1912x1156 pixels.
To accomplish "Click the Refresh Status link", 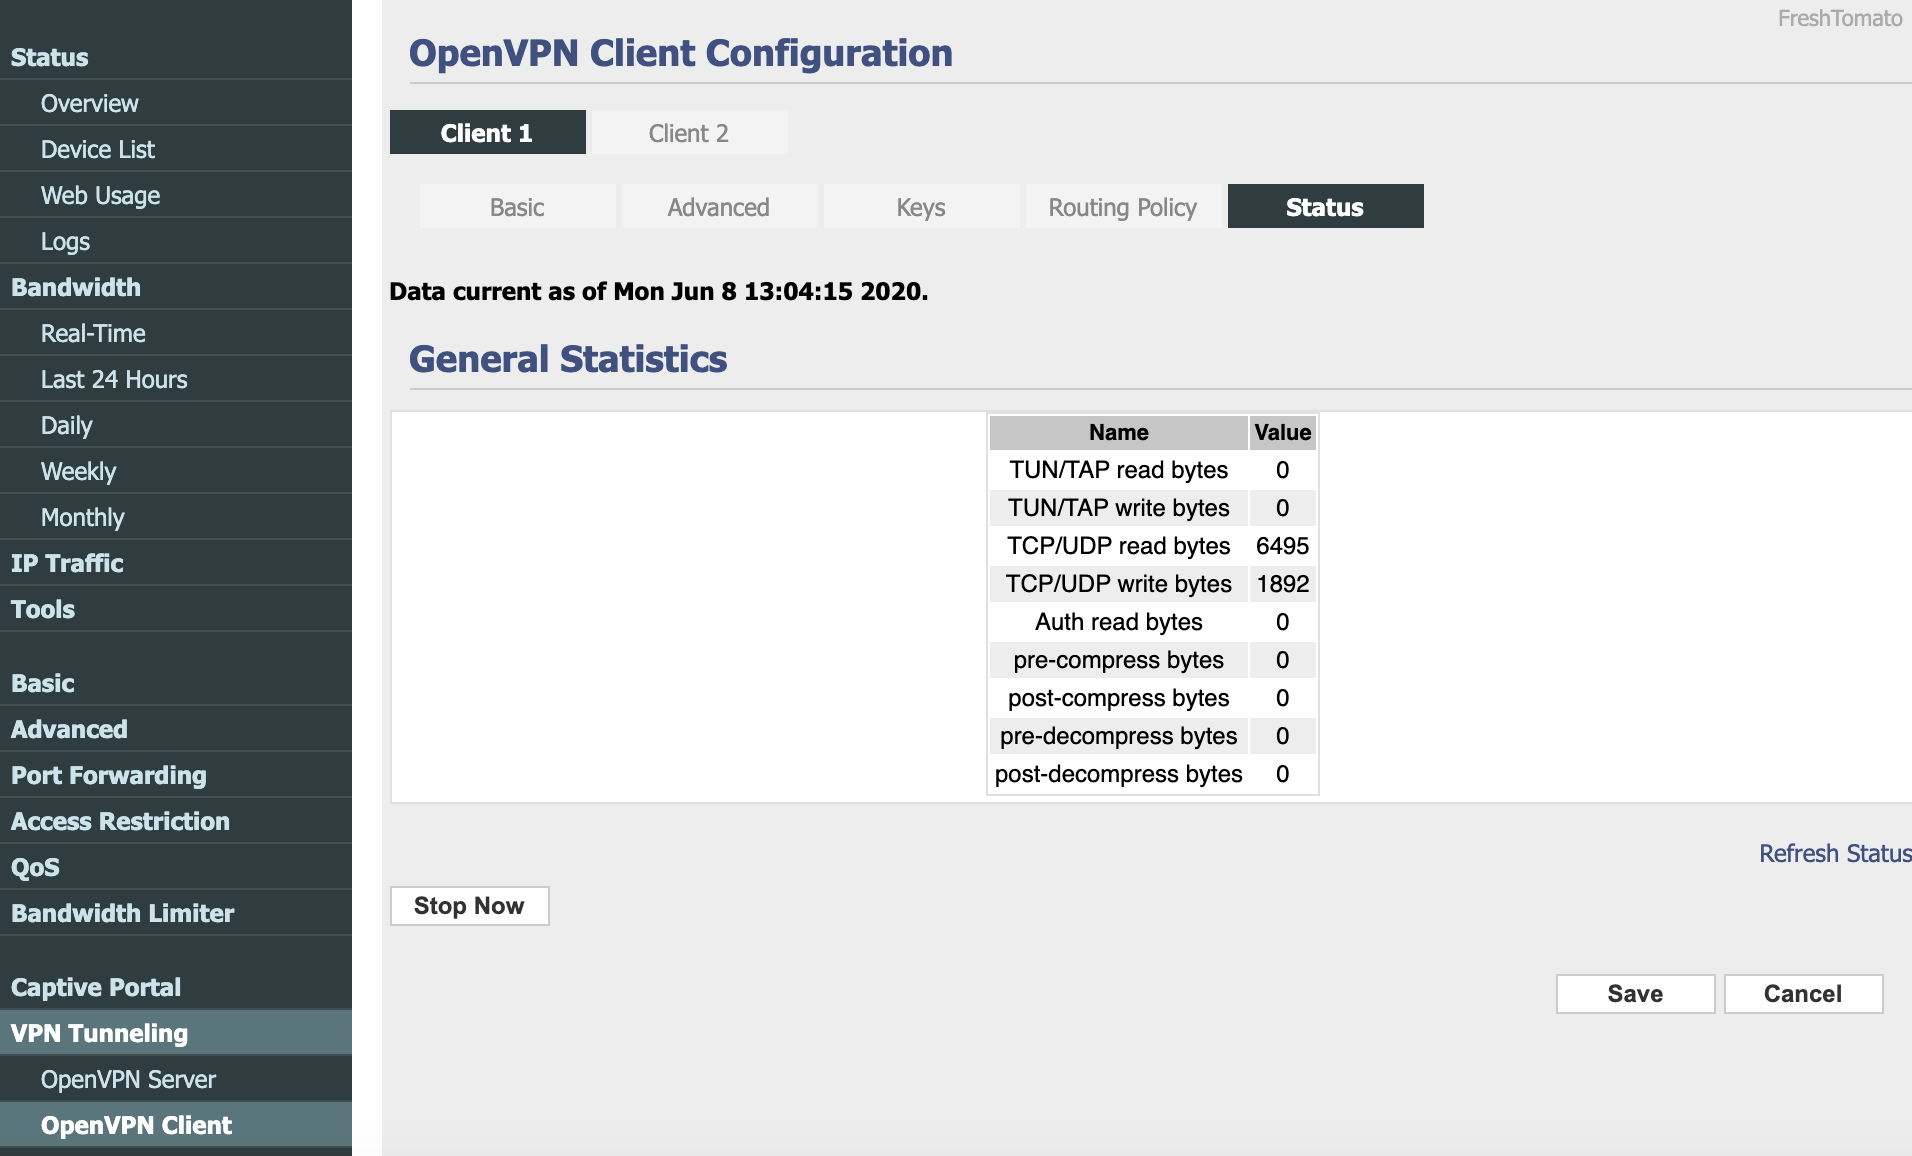I will 1835,853.
